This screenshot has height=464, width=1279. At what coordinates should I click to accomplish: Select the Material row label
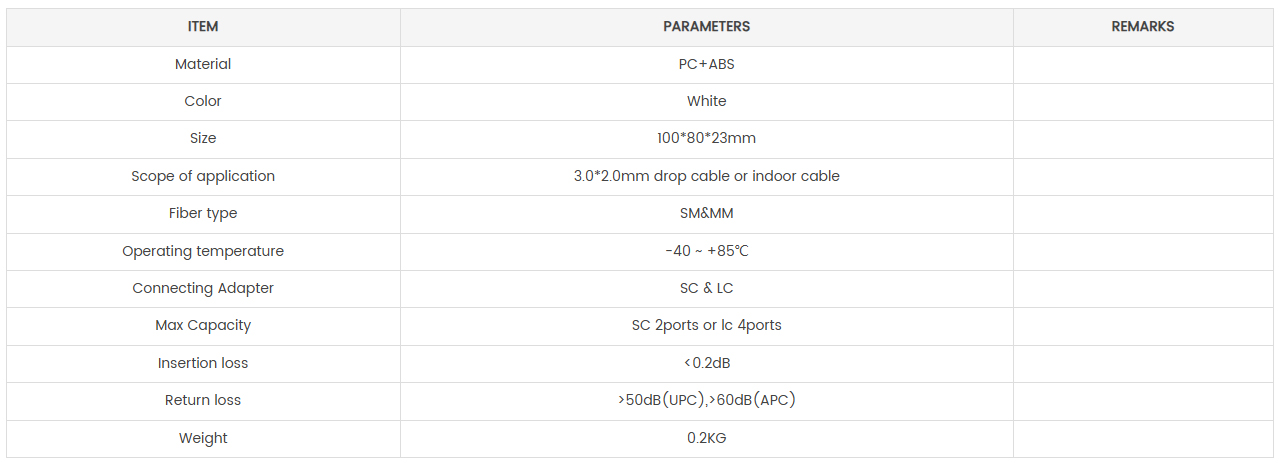(x=203, y=64)
